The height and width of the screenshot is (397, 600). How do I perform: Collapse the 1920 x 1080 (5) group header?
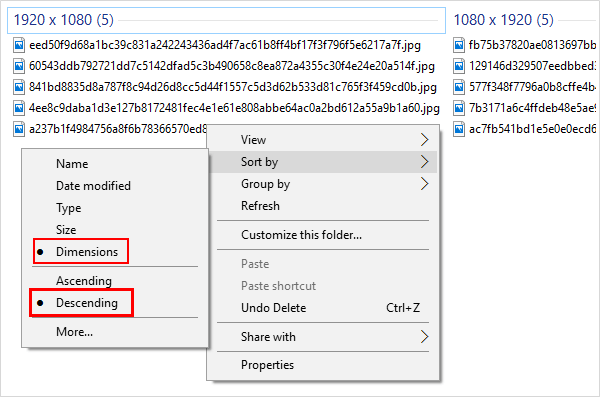[x=226, y=20]
